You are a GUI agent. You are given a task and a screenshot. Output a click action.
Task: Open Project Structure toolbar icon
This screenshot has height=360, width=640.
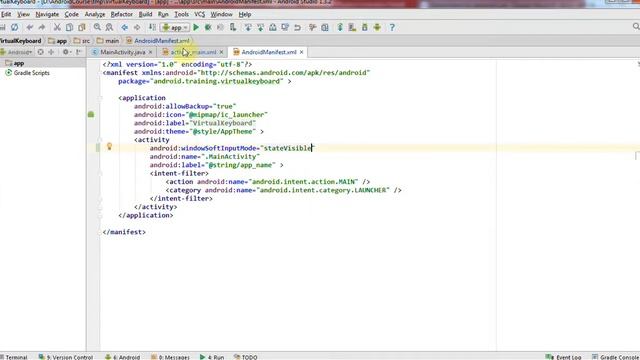[325, 27]
